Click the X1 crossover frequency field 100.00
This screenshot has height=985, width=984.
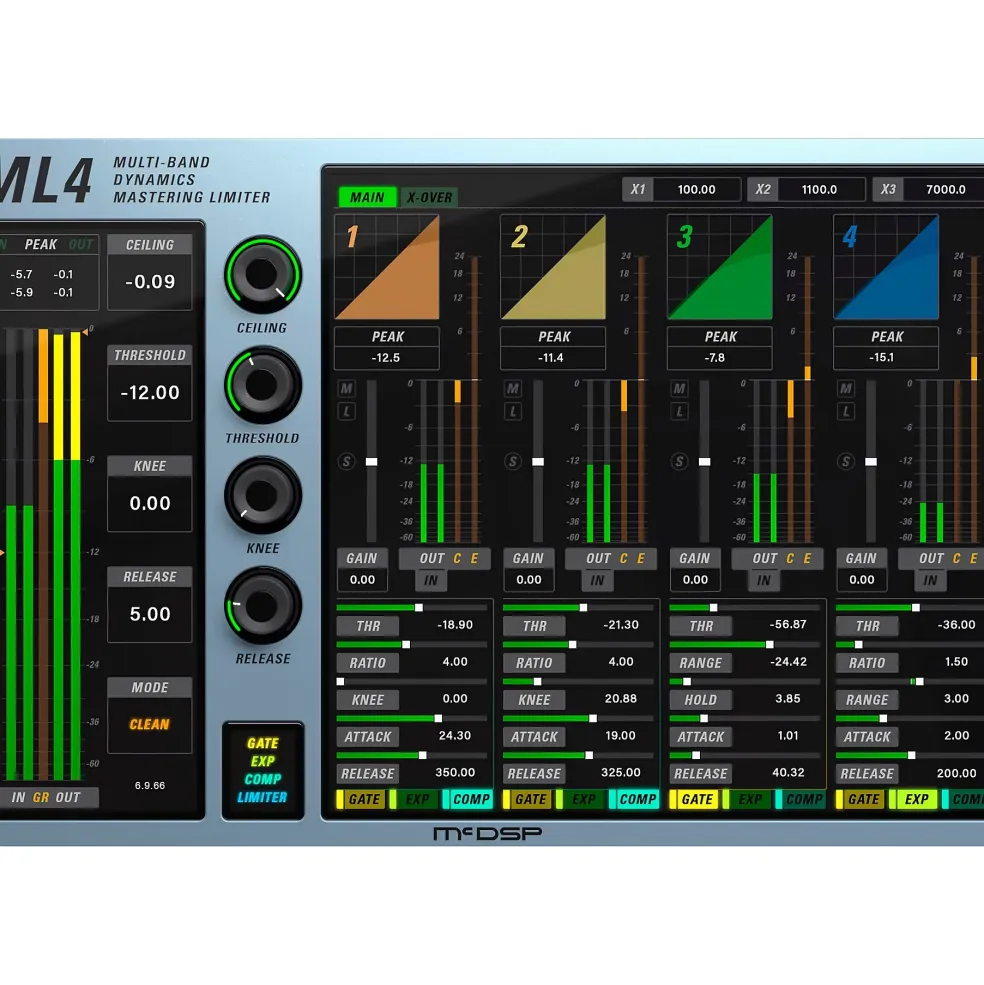click(x=696, y=189)
